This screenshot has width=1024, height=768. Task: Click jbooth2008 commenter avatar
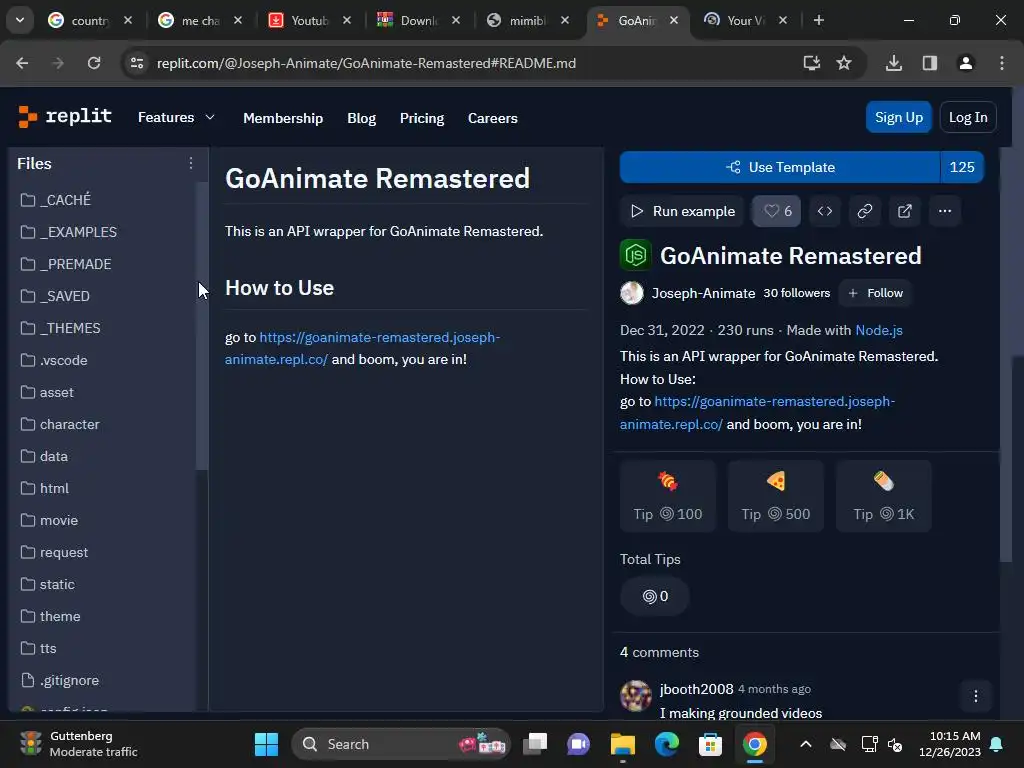(635, 696)
